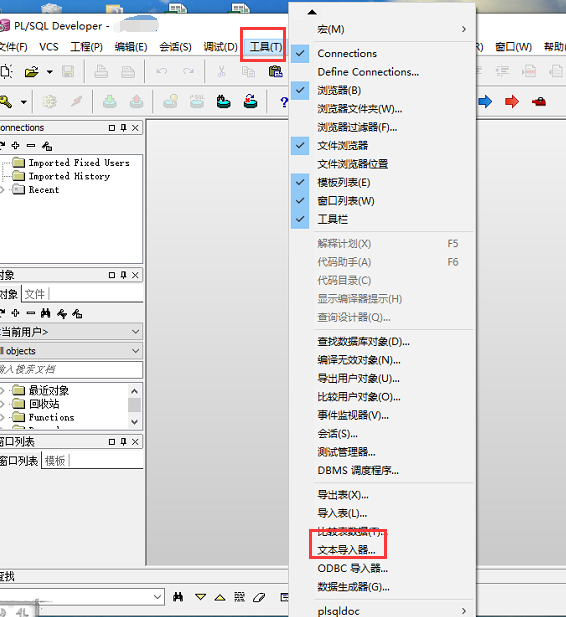Open the 编辑(E) menu

click(131, 47)
